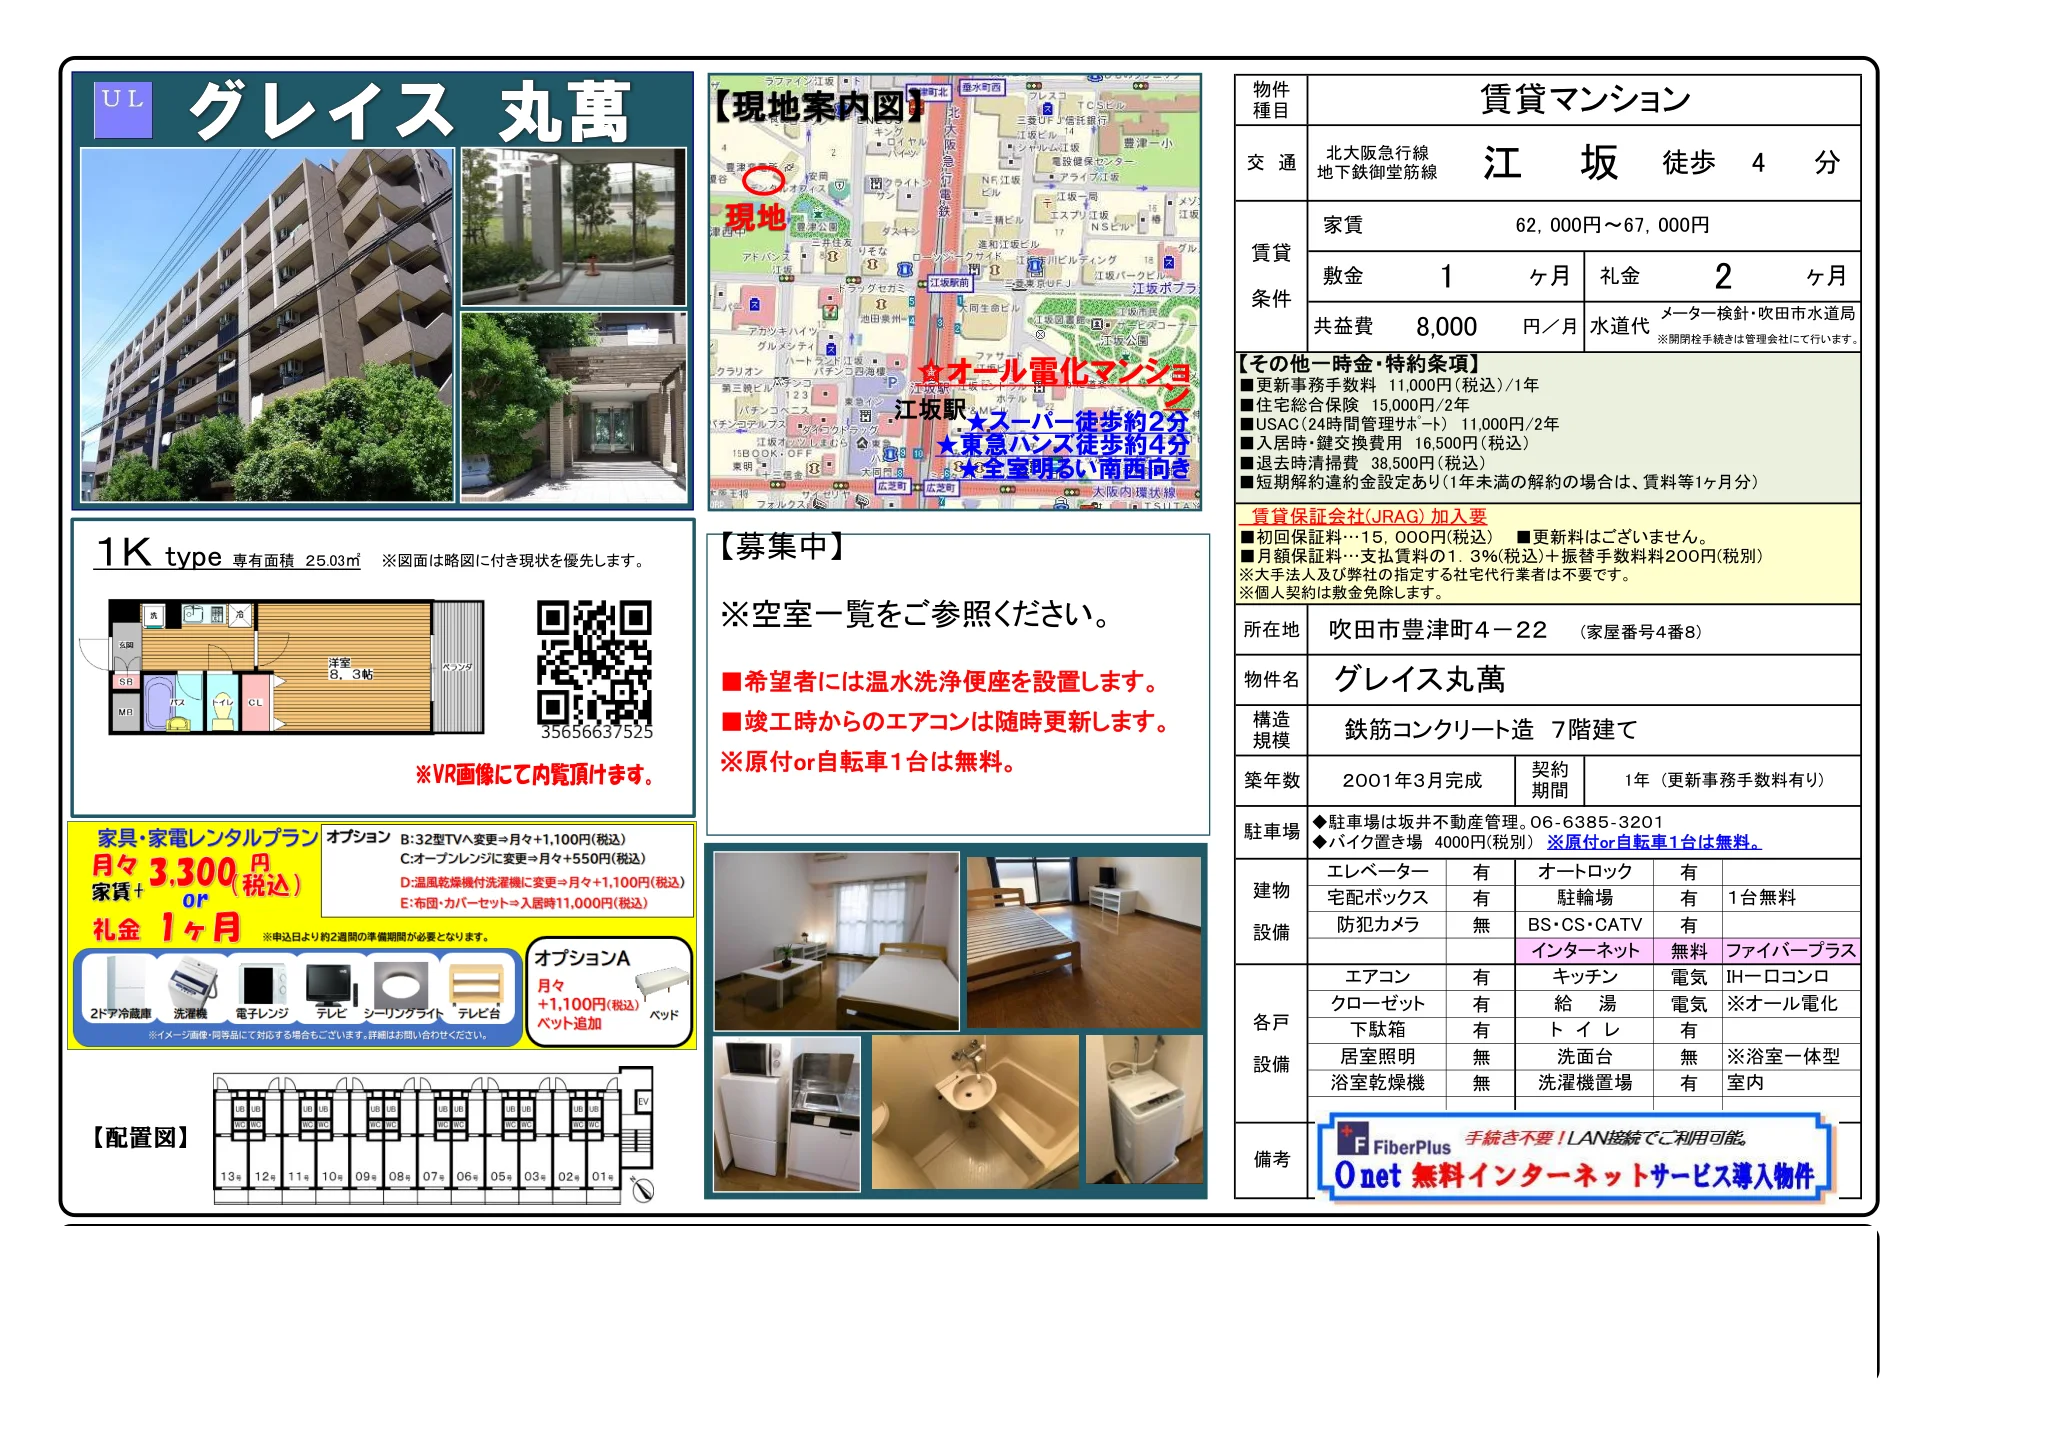Image resolution: width=2056 pixels, height=1454 pixels.
Task: Click the red 現地 circle on the map
Action: coord(763,181)
